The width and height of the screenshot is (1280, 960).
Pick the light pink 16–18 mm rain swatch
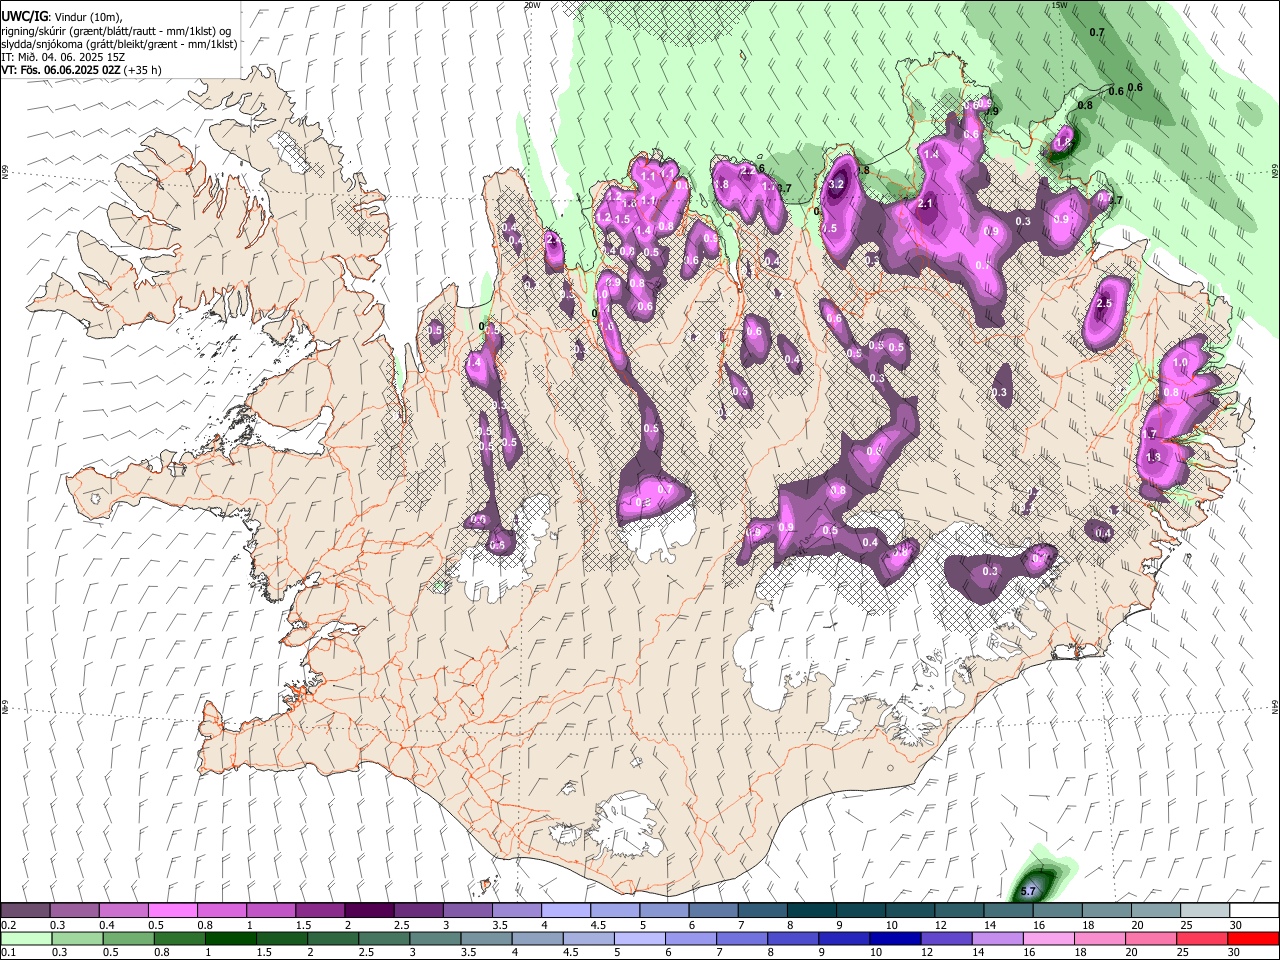pos(1049,938)
